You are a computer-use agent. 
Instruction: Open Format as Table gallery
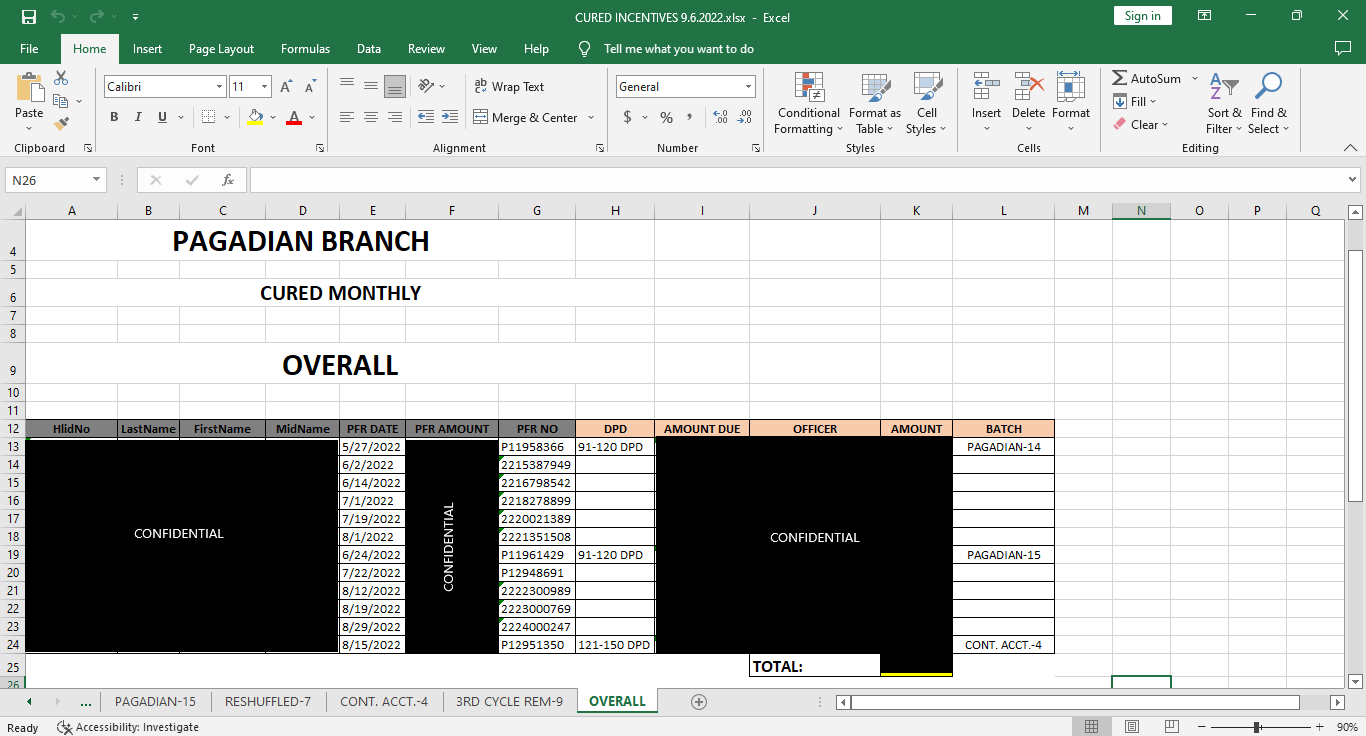(875, 103)
